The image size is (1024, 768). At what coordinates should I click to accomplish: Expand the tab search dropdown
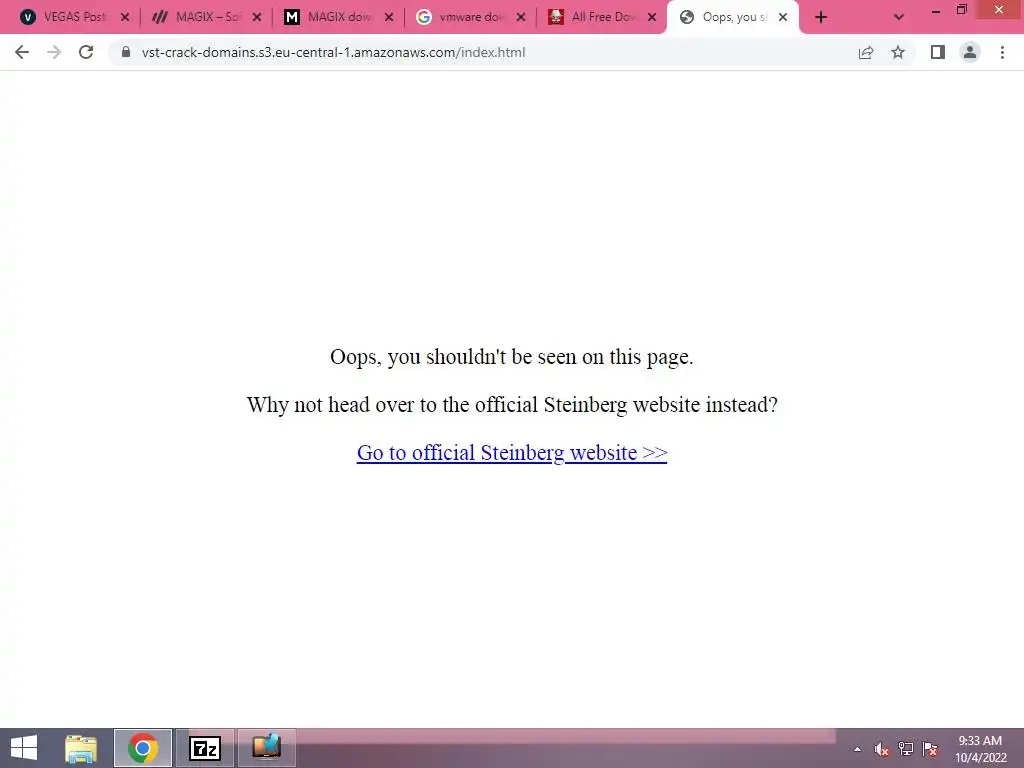(899, 18)
